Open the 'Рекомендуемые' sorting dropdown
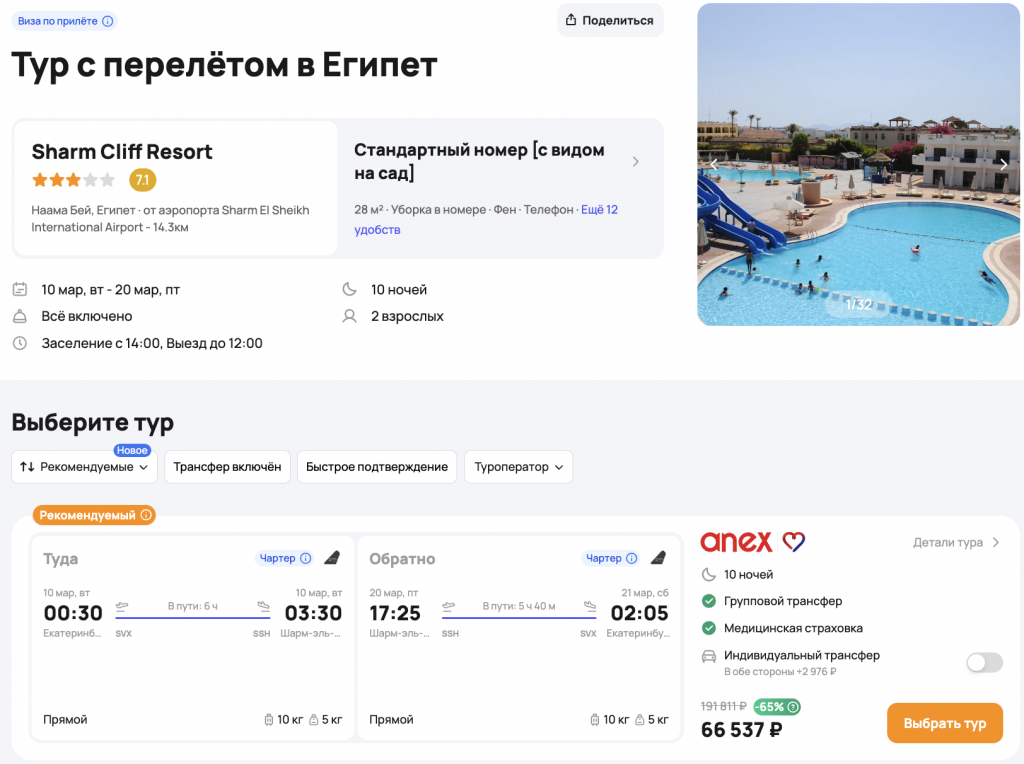Screen dimensions: 1024x764 tap(85, 467)
